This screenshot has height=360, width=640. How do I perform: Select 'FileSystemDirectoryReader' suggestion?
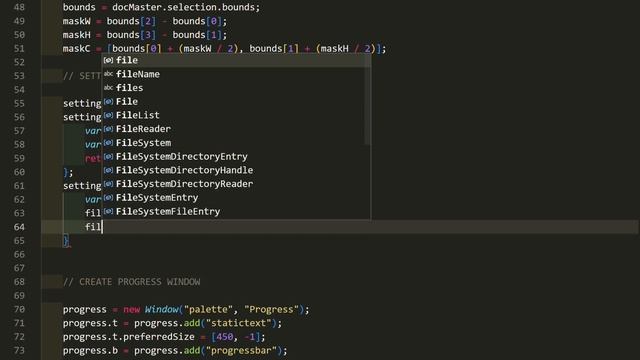coord(236,184)
